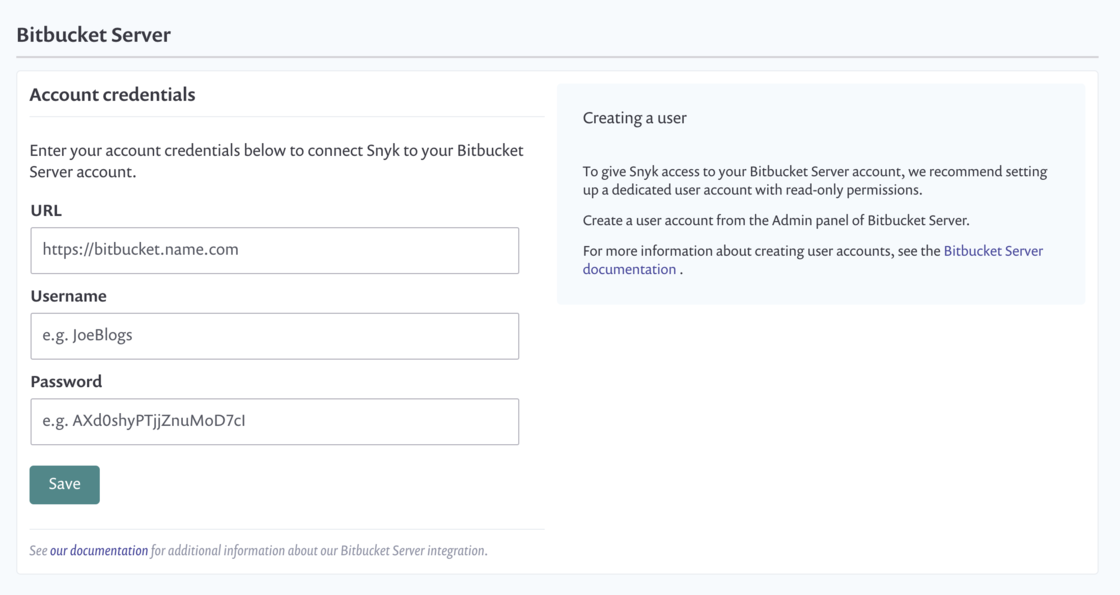Click the 'For more information about creating' text
The width and height of the screenshot is (1120, 595).
761,251
